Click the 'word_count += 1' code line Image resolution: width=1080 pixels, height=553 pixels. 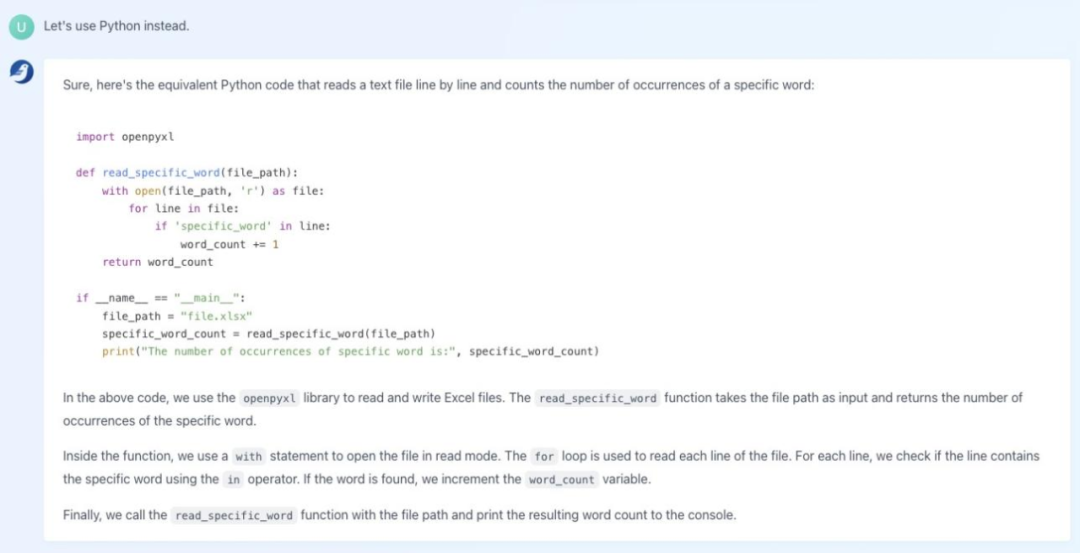(229, 244)
